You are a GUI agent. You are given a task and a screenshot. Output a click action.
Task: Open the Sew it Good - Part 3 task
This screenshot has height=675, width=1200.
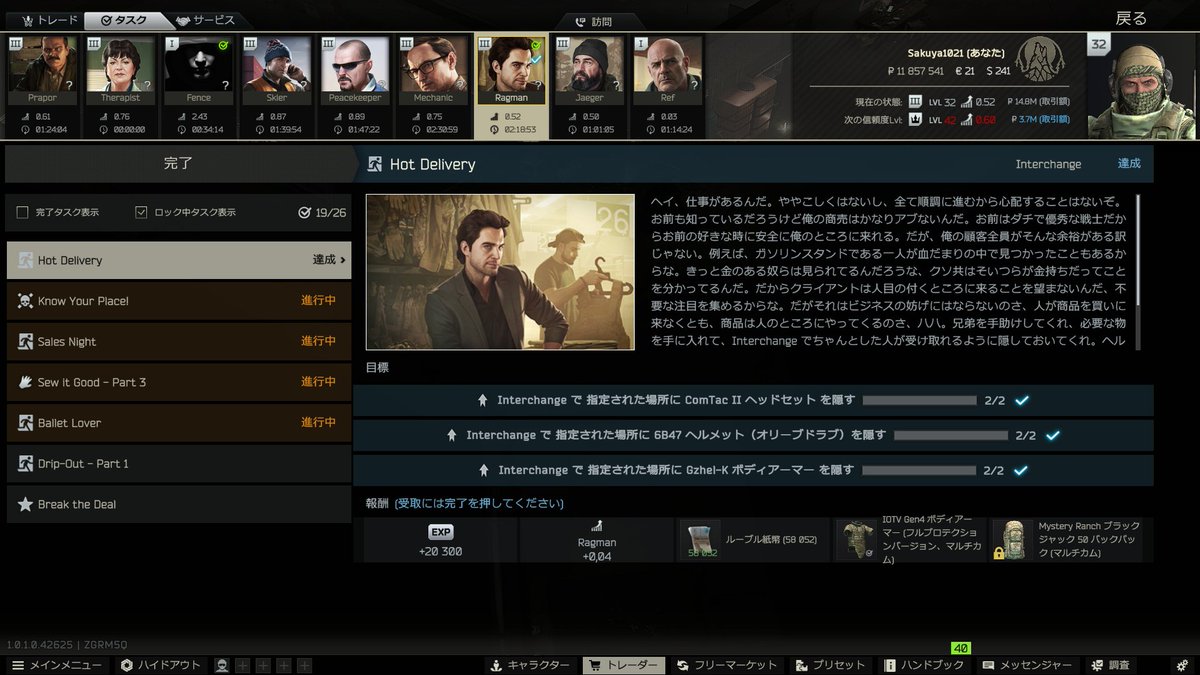tap(179, 382)
